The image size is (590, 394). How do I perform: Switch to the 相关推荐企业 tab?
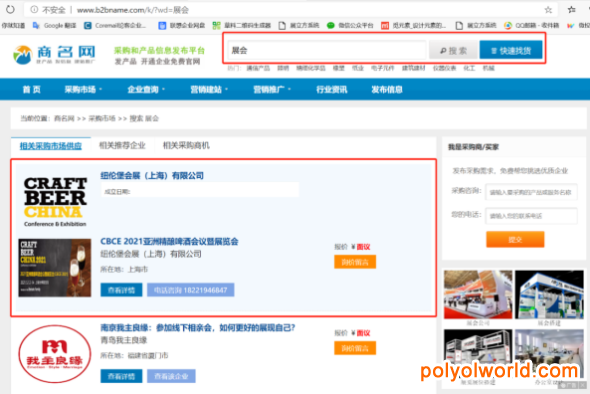pos(122,146)
